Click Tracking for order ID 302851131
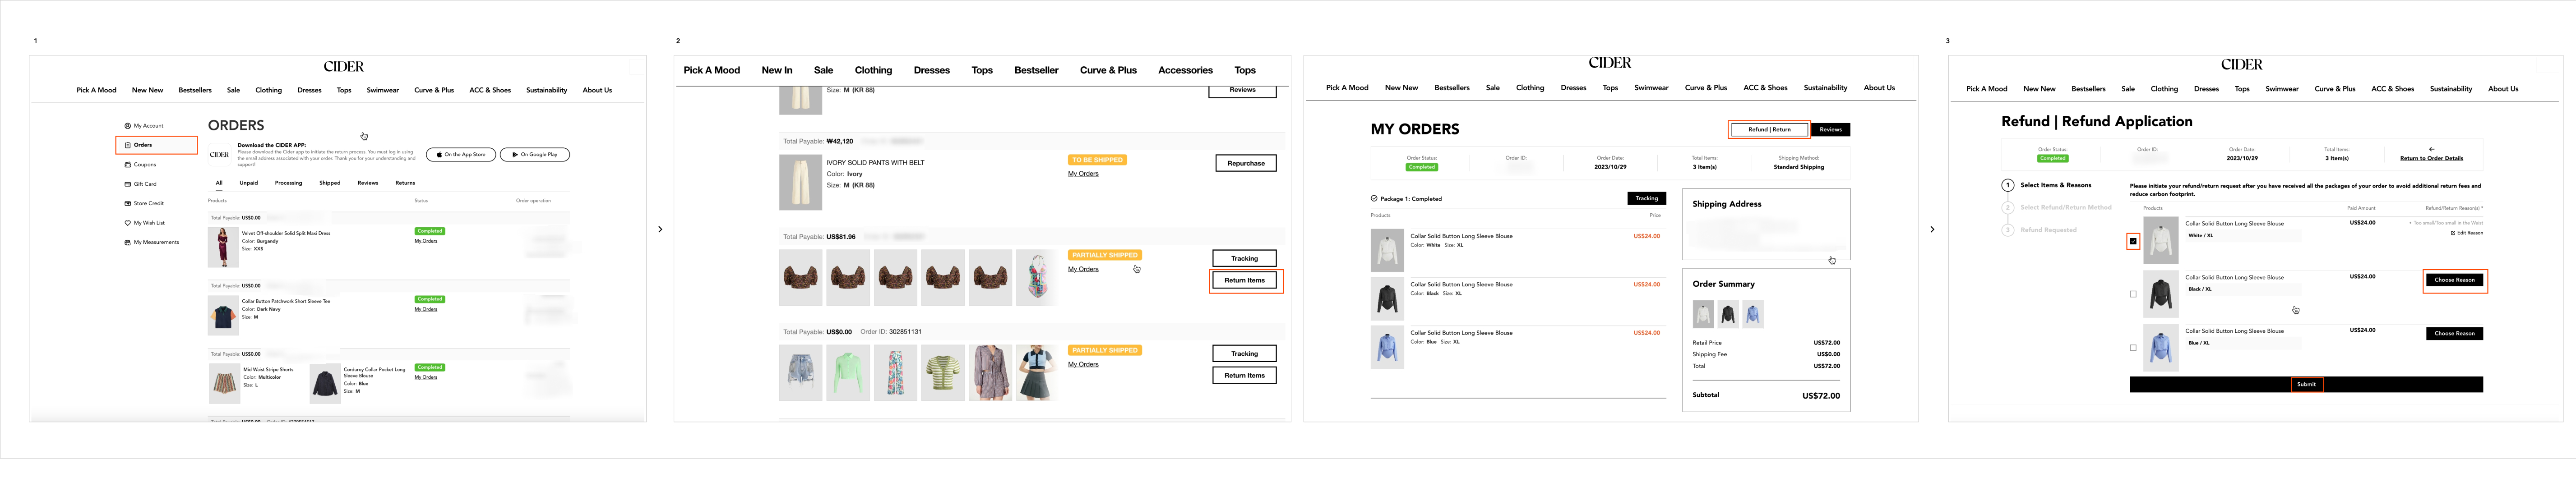The width and height of the screenshot is (2576, 491). click(1245, 353)
